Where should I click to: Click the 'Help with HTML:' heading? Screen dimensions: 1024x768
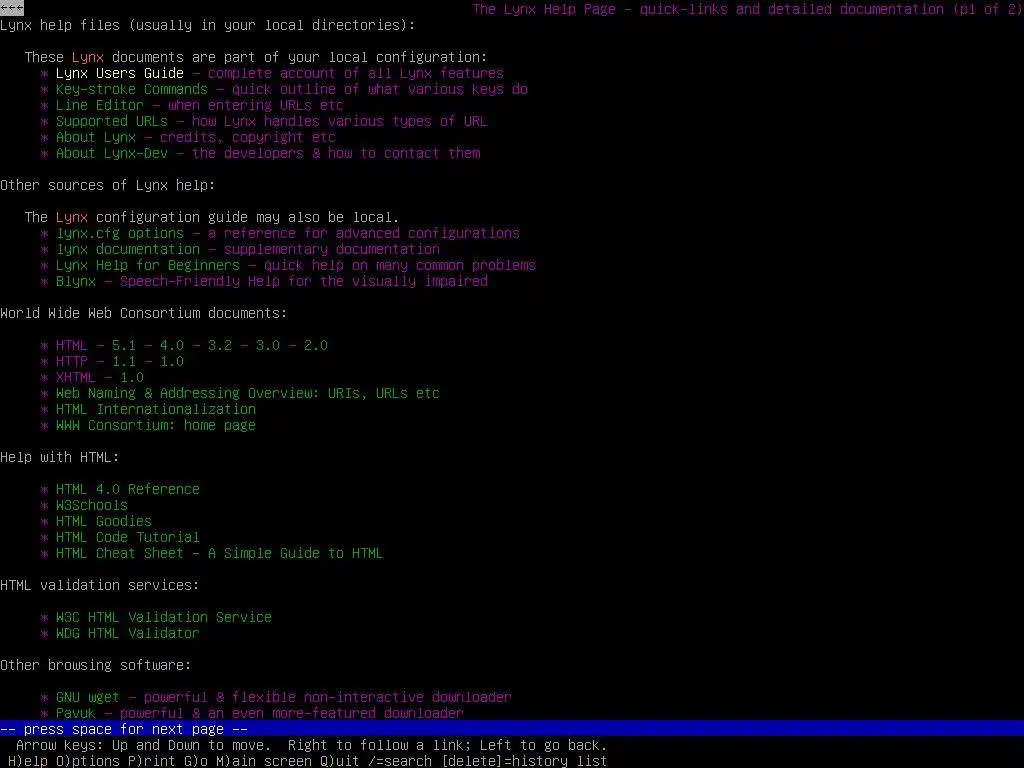pos(59,457)
